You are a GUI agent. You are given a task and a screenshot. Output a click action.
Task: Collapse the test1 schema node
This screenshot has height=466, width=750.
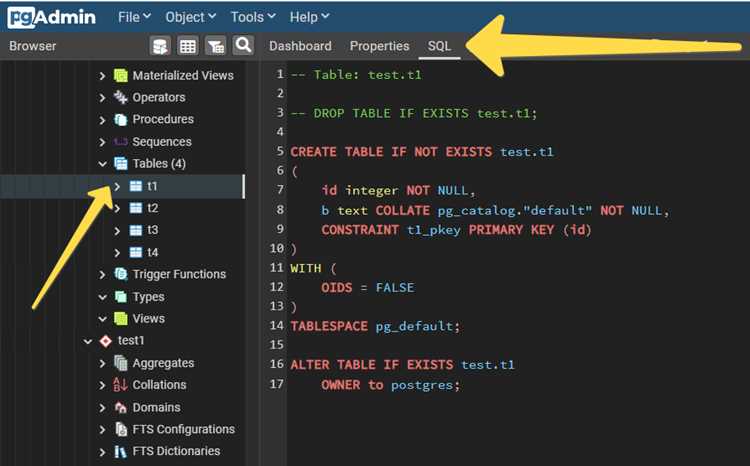tap(88, 341)
